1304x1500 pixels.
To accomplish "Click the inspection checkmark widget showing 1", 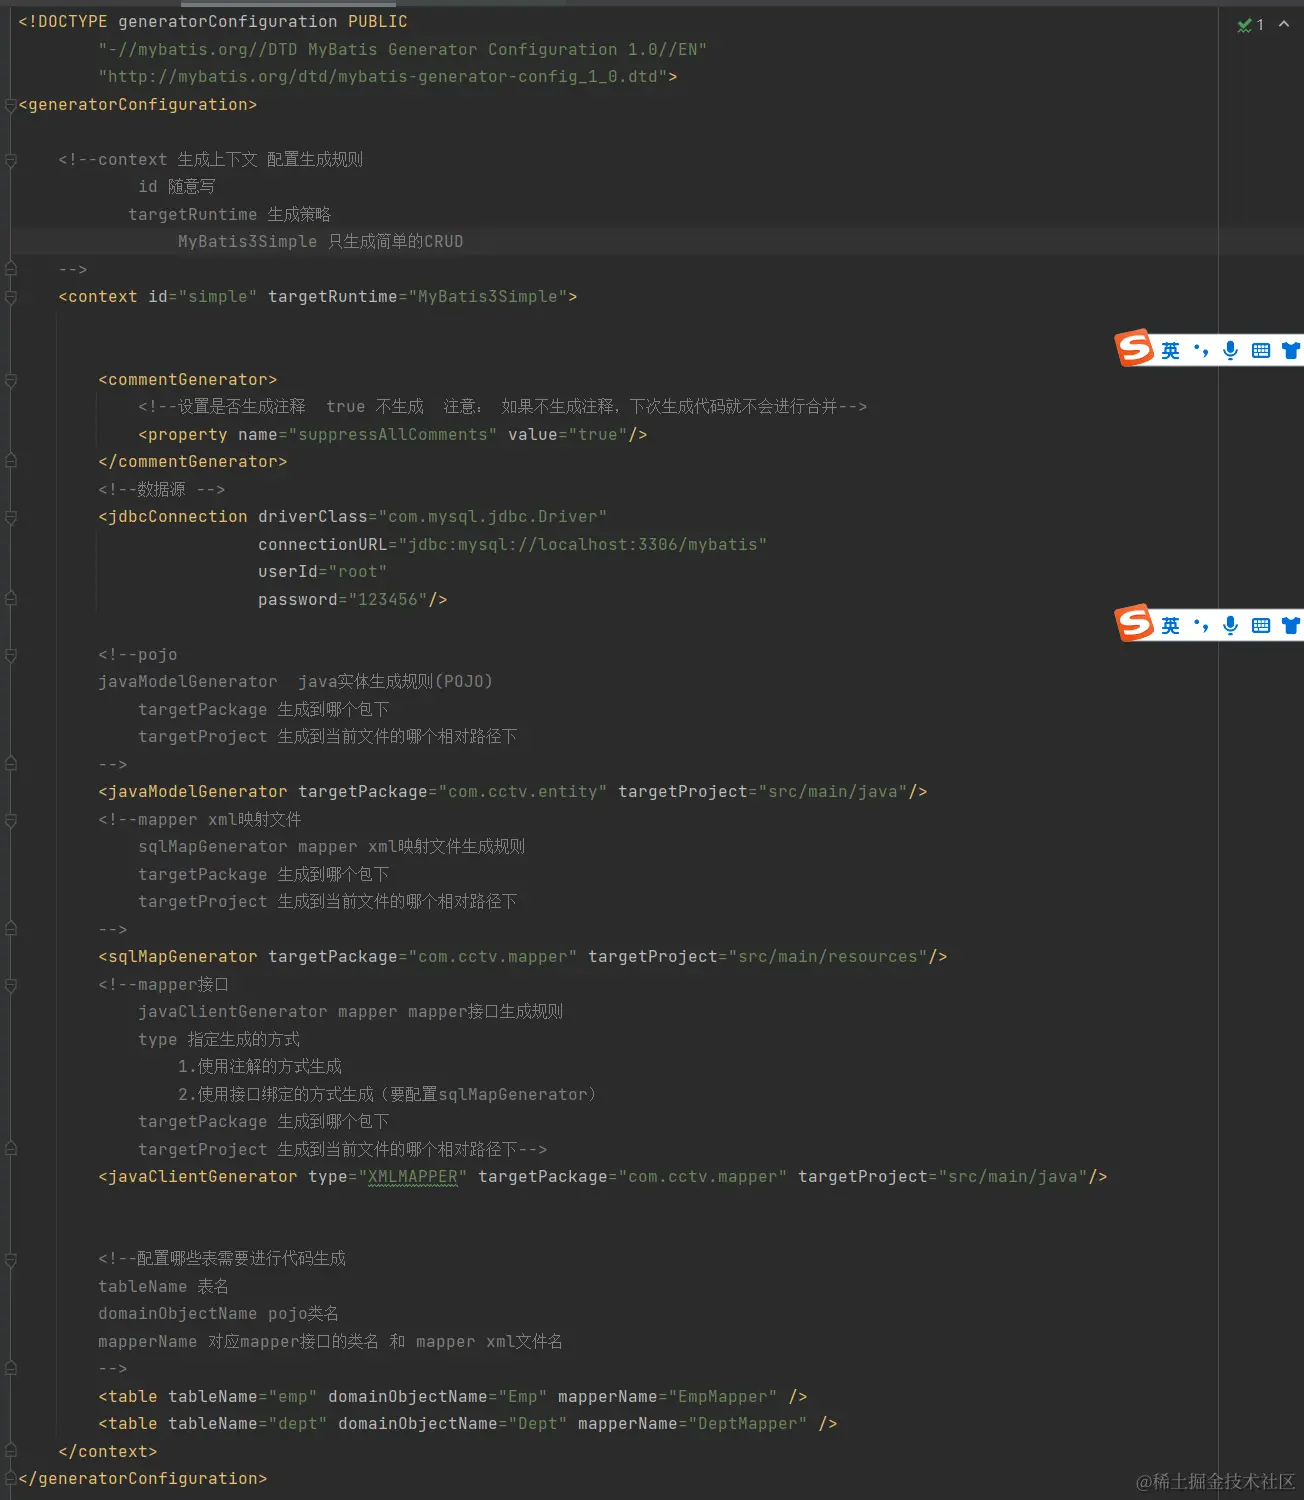I will [1250, 25].
